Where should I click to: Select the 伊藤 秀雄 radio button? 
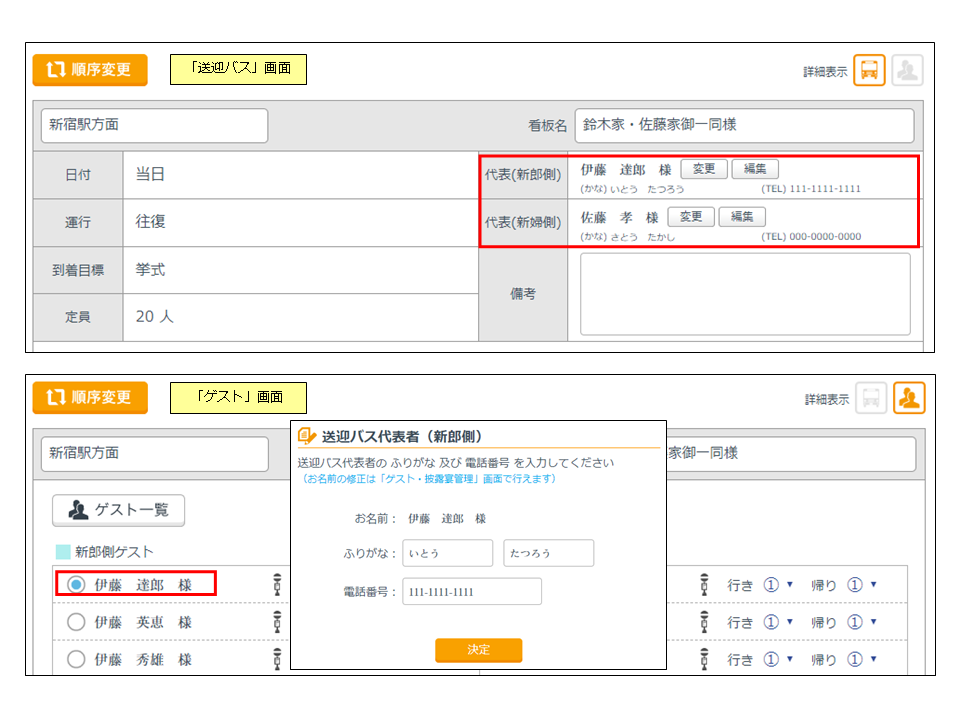[x=76, y=659]
